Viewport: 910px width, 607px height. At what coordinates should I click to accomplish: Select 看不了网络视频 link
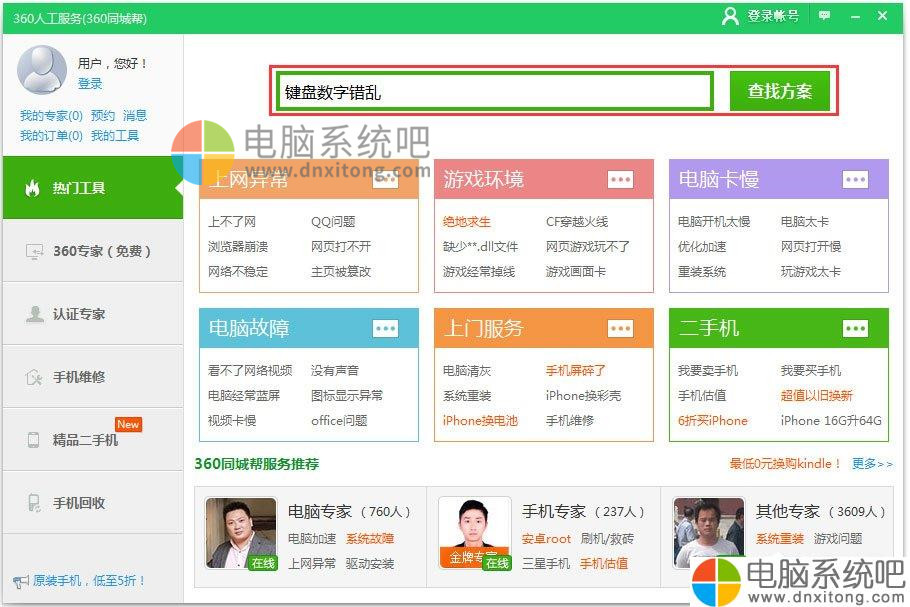(250, 370)
